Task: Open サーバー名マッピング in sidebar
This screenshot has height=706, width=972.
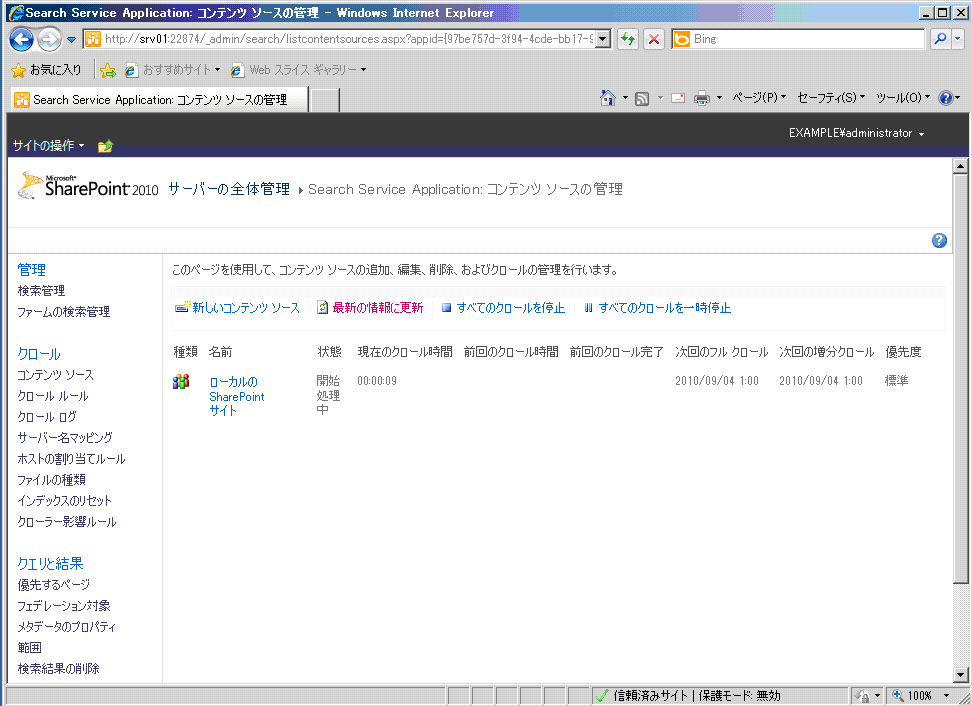Action: pos(64,438)
